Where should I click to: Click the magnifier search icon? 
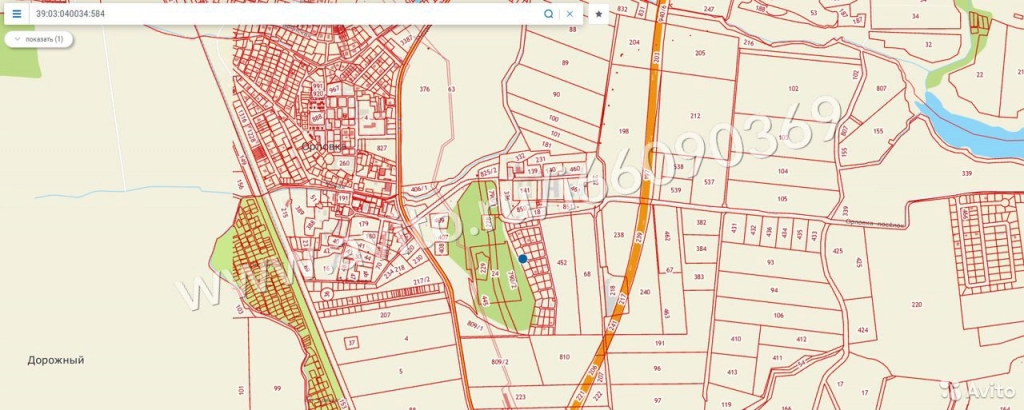pos(549,15)
